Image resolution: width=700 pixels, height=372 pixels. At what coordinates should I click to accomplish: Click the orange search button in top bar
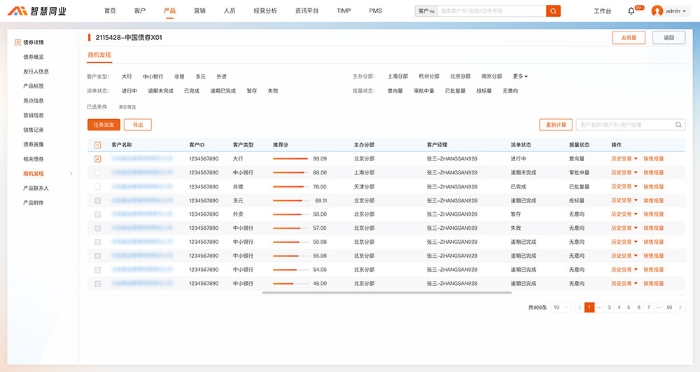[553, 11]
